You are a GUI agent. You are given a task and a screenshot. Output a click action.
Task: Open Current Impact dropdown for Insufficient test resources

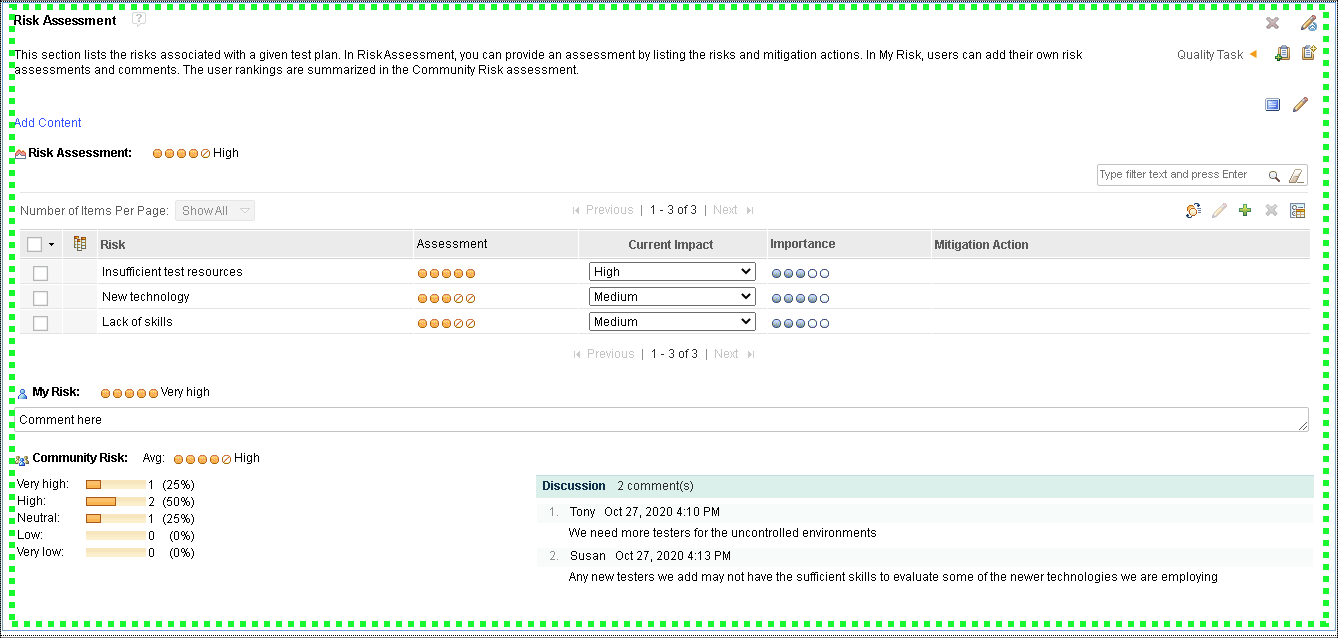tap(671, 272)
